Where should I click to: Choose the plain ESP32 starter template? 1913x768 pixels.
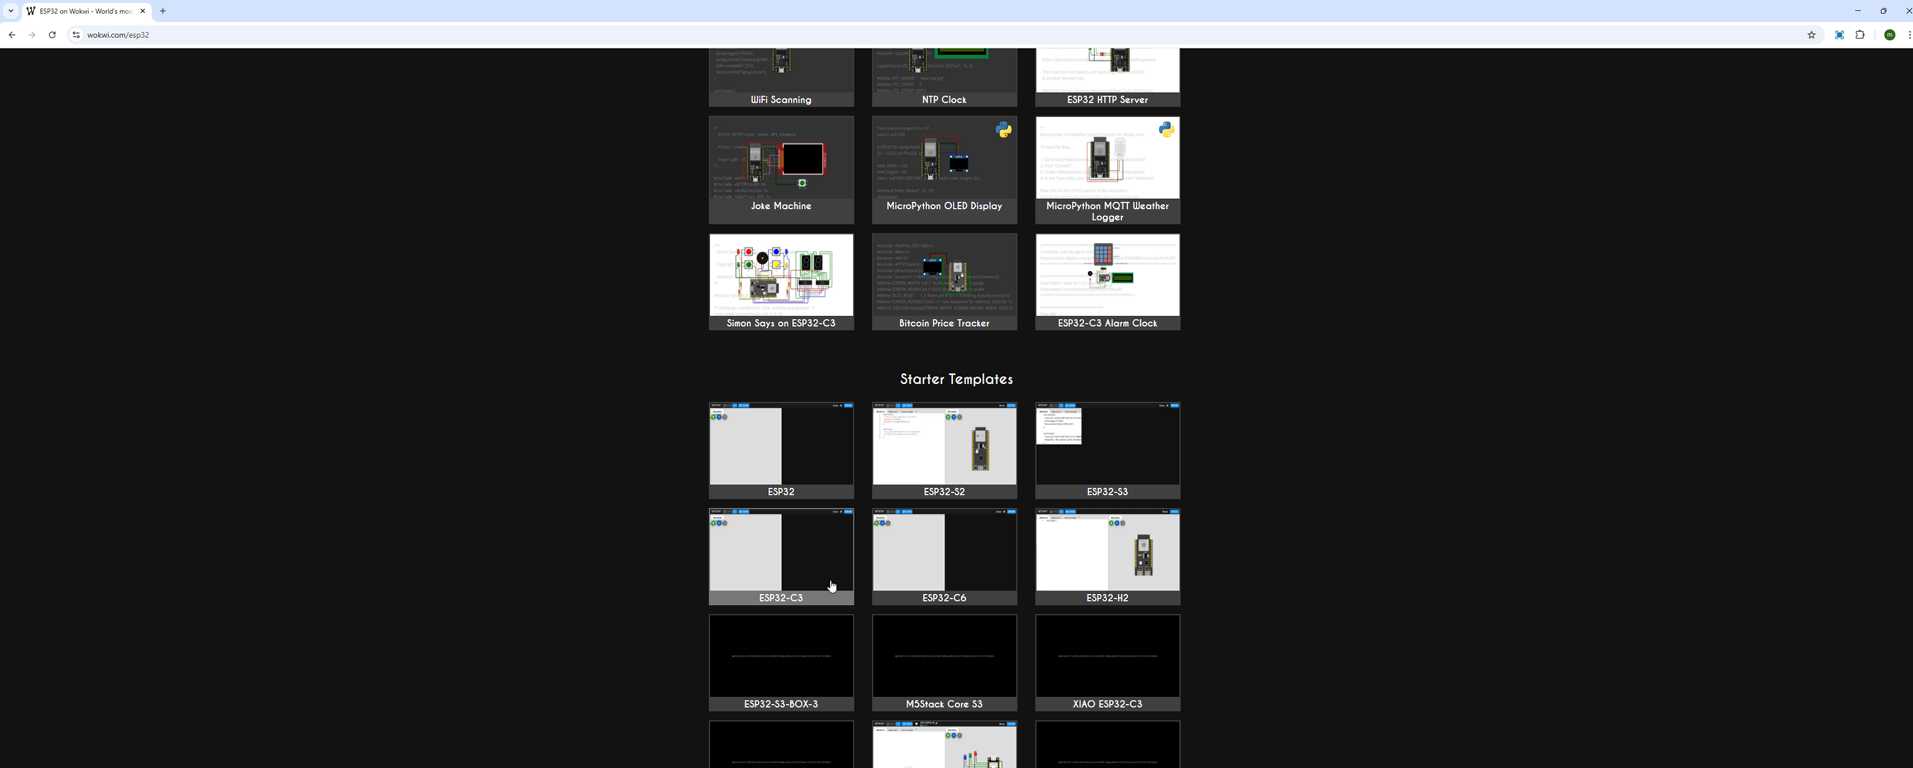point(781,450)
